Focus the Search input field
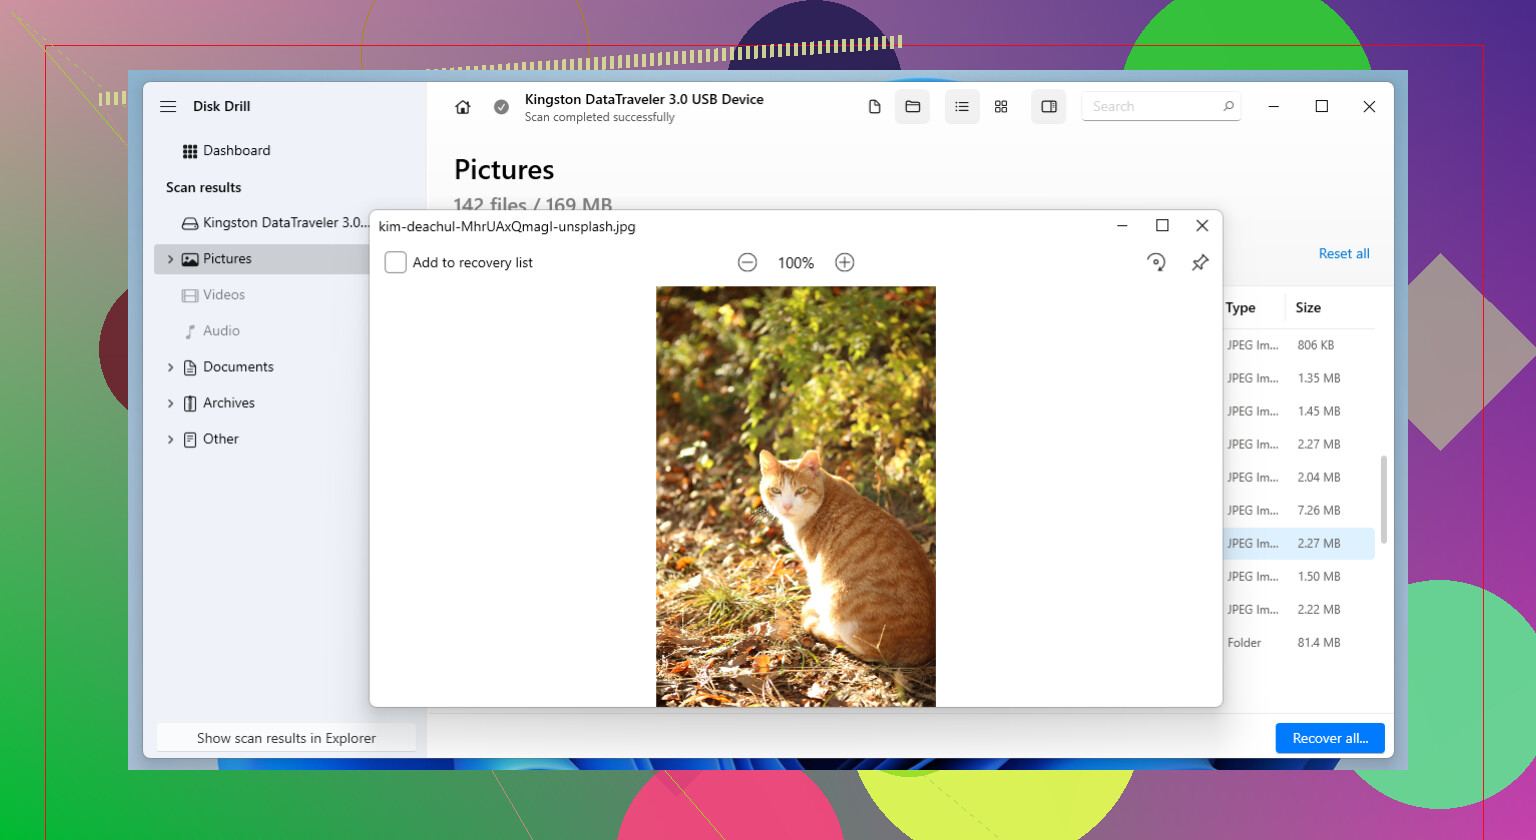 tap(1161, 106)
